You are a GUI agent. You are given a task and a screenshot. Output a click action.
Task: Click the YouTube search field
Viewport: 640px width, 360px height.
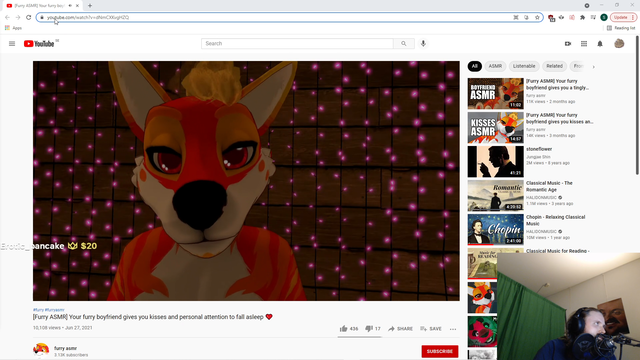tap(297, 44)
